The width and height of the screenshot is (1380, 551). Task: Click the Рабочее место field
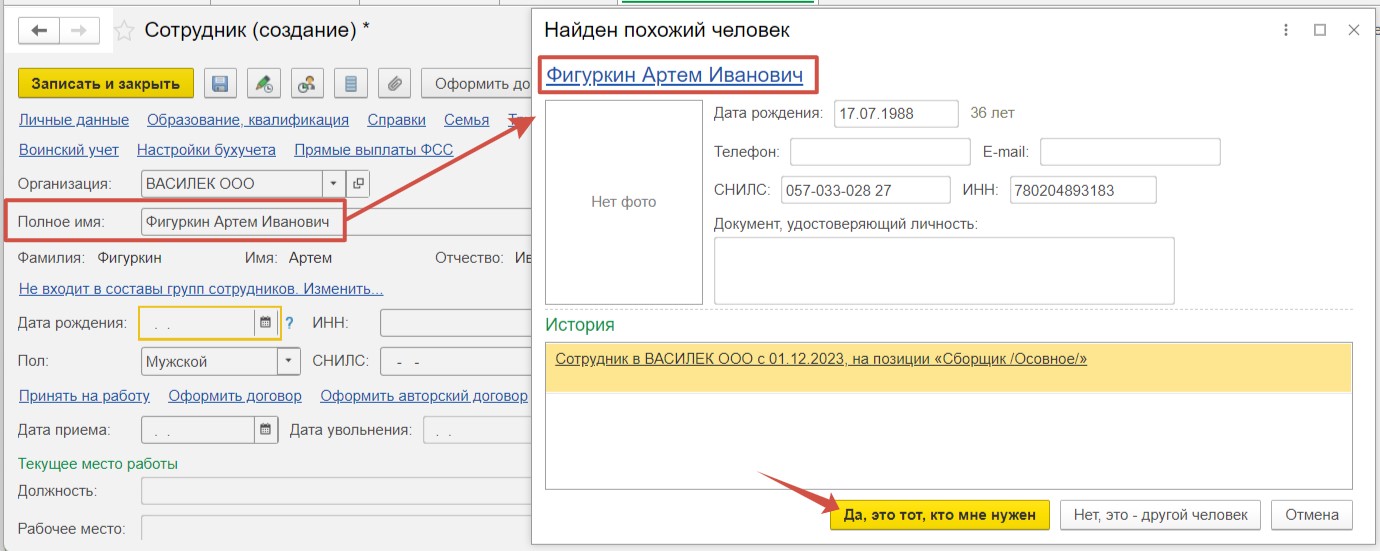pyautogui.click(x=337, y=528)
